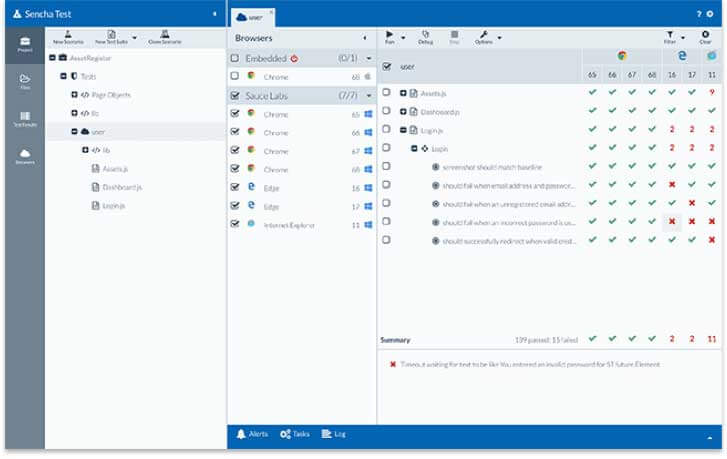Collapse the user scenario tree node
This screenshot has width=727, height=459.
click(74, 132)
